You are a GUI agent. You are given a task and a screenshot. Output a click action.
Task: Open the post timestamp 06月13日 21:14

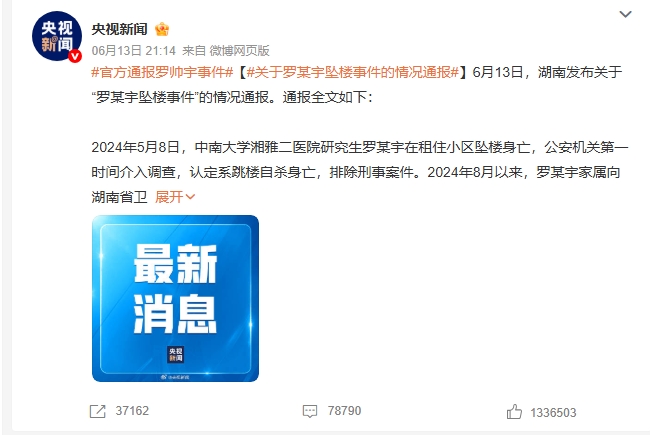pos(133,51)
